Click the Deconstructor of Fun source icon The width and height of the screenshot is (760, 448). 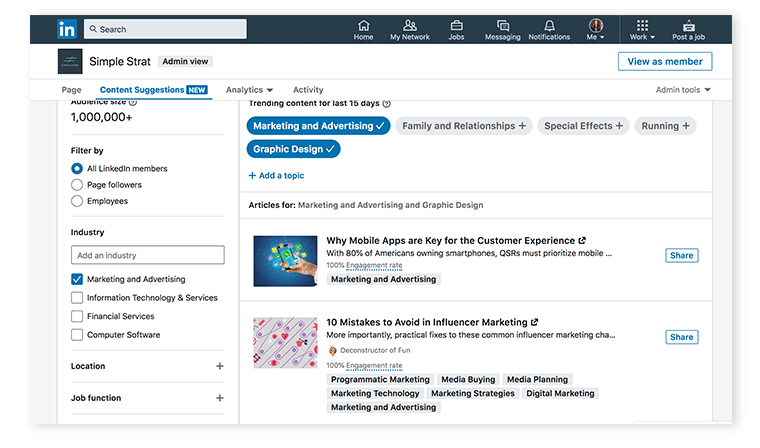coord(332,350)
